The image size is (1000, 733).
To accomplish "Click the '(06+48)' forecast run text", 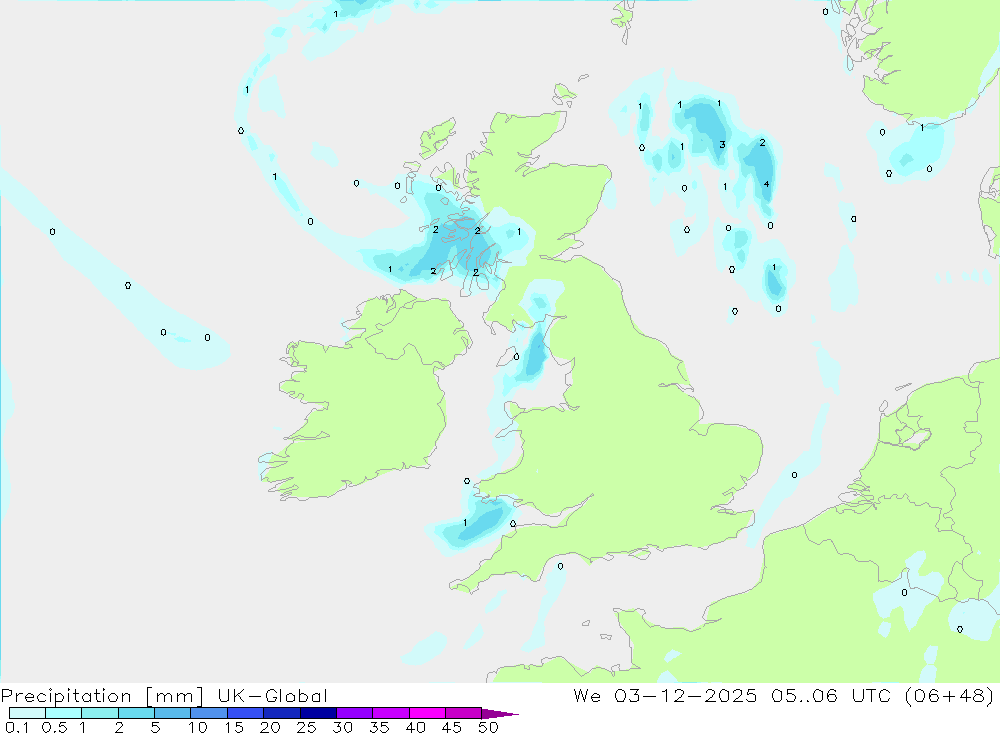I will pyautogui.click(x=949, y=696).
